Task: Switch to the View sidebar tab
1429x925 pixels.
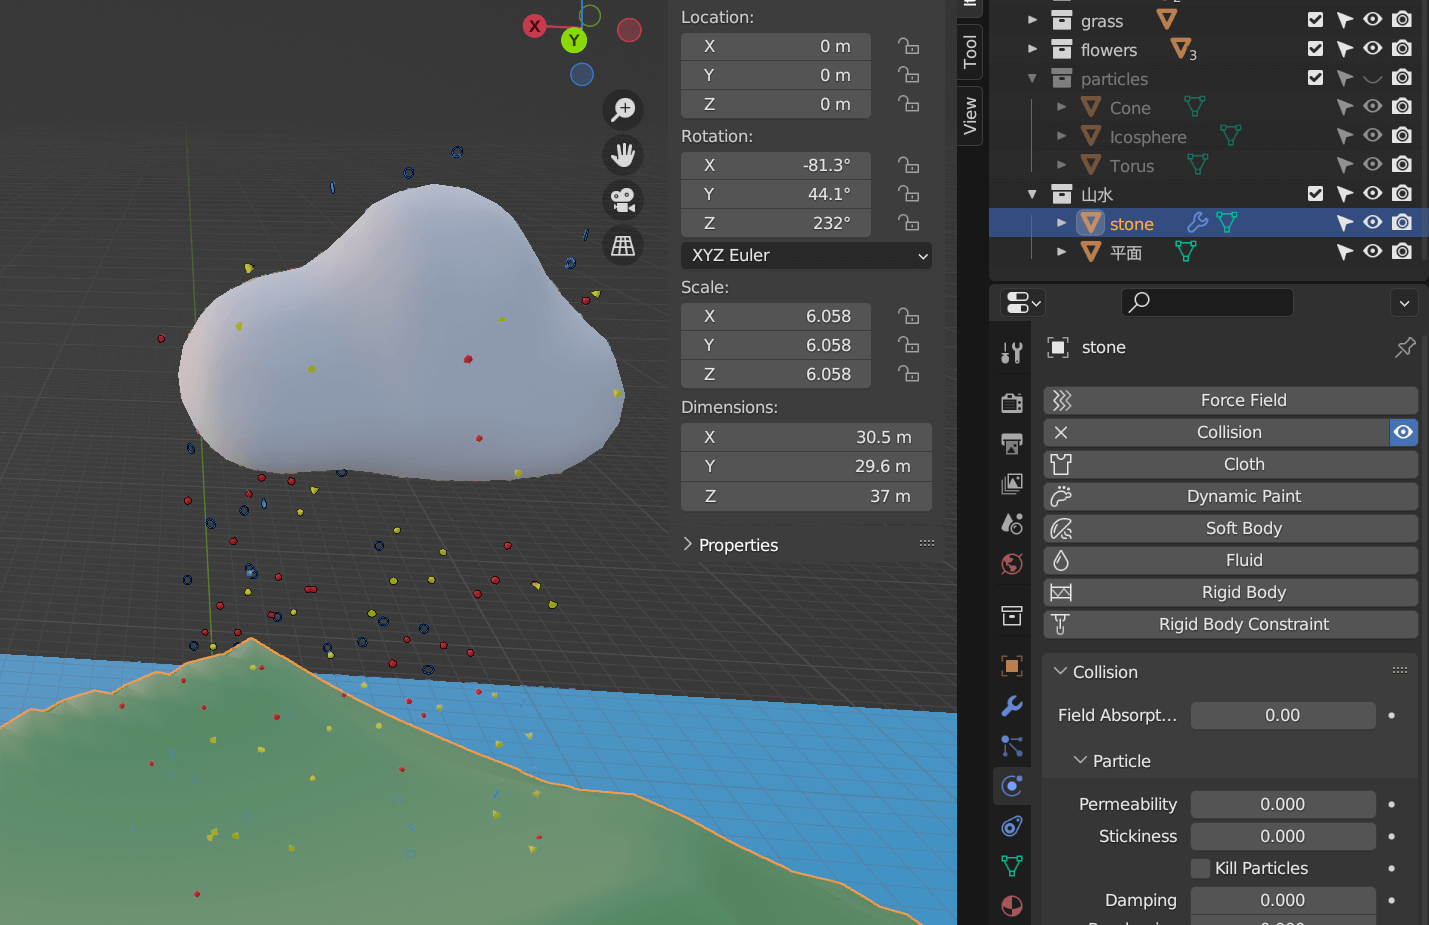Action: pyautogui.click(x=969, y=115)
